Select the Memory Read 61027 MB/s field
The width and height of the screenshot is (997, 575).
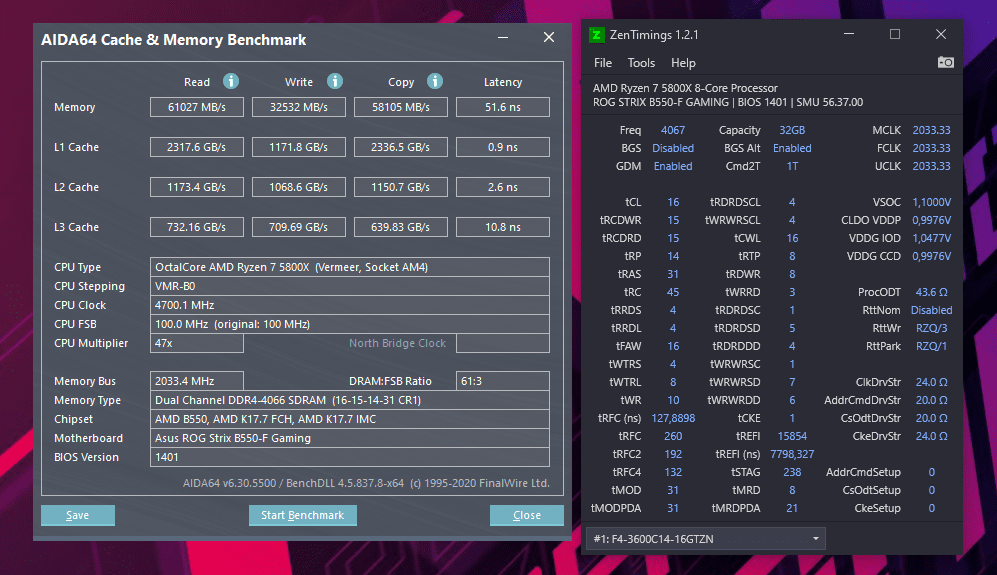click(196, 107)
